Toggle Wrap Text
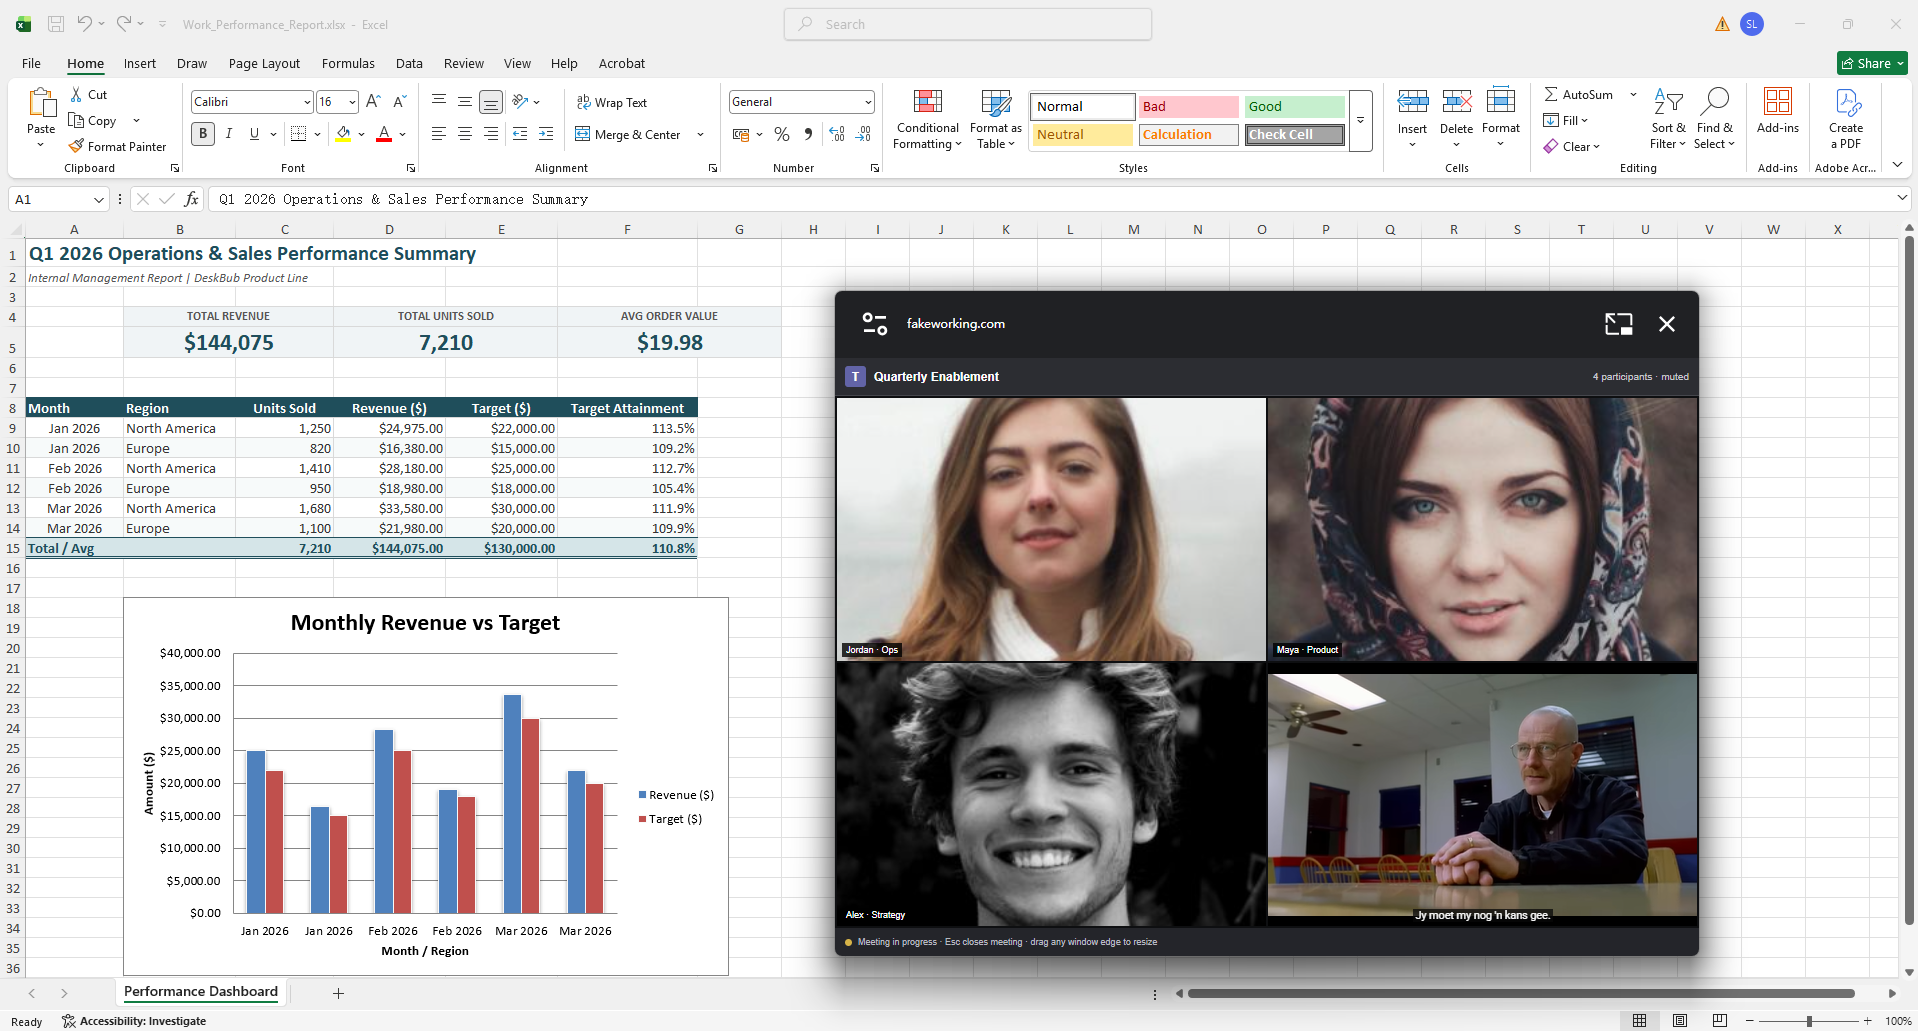The width and height of the screenshot is (1918, 1031). [612, 102]
